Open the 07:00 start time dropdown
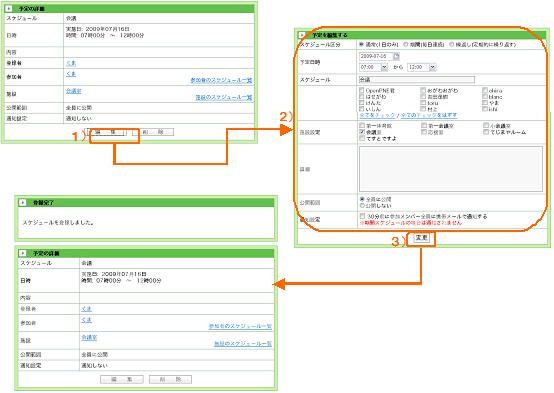The height and width of the screenshot is (393, 554). coord(373,67)
